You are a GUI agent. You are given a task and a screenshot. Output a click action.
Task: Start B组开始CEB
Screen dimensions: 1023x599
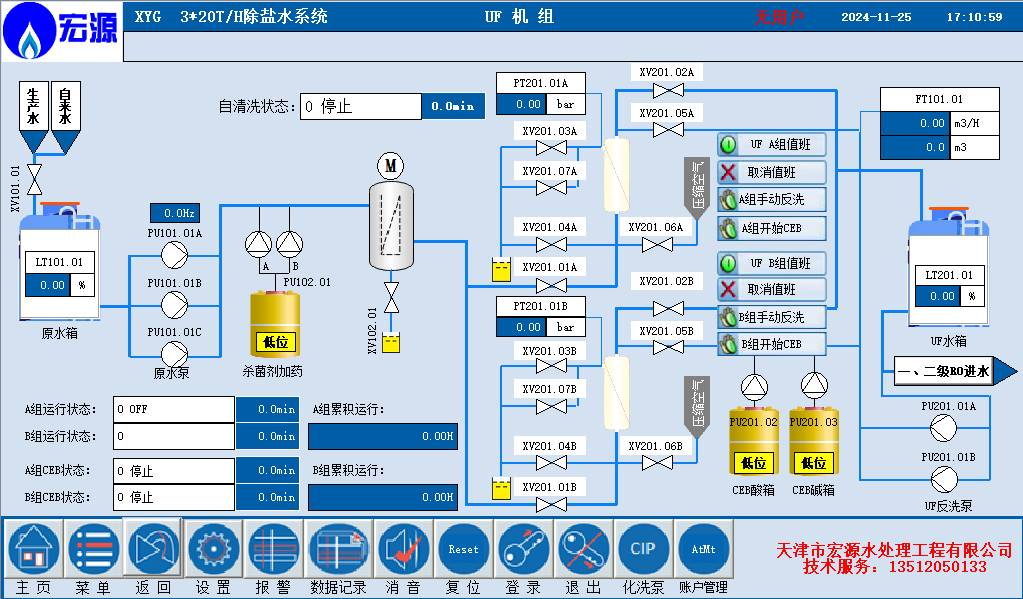[x=772, y=344]
